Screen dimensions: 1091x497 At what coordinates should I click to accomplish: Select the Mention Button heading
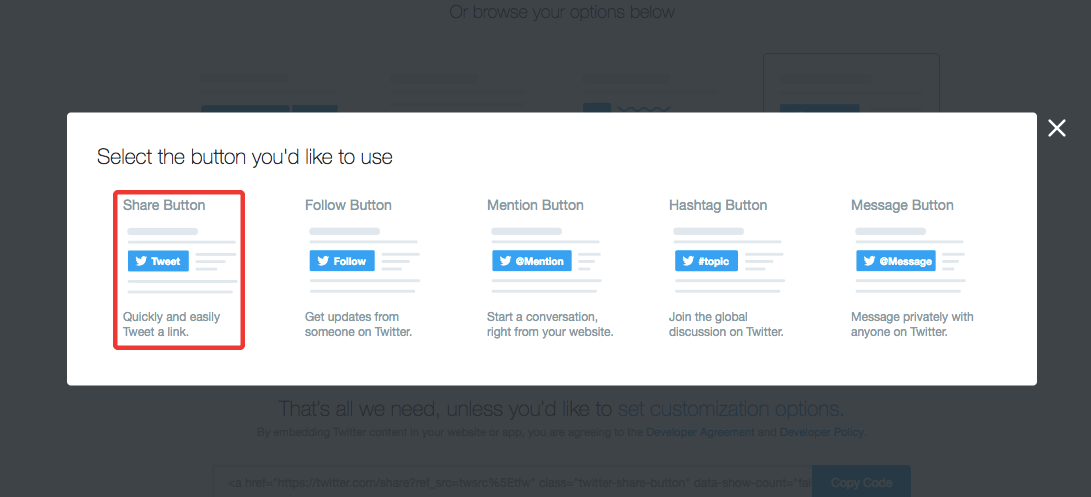click(x=535, y=205)
